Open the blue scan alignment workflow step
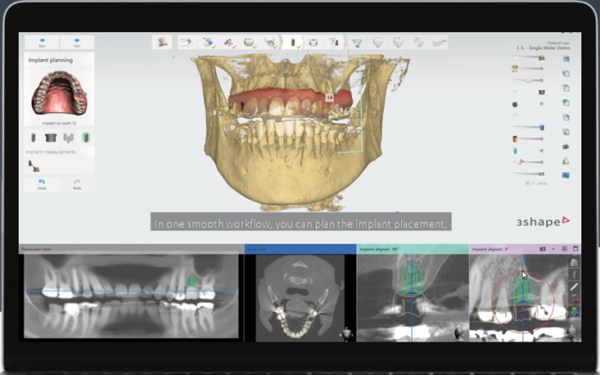The width and height of the screenshot is (600, 375). coord(208,42)
